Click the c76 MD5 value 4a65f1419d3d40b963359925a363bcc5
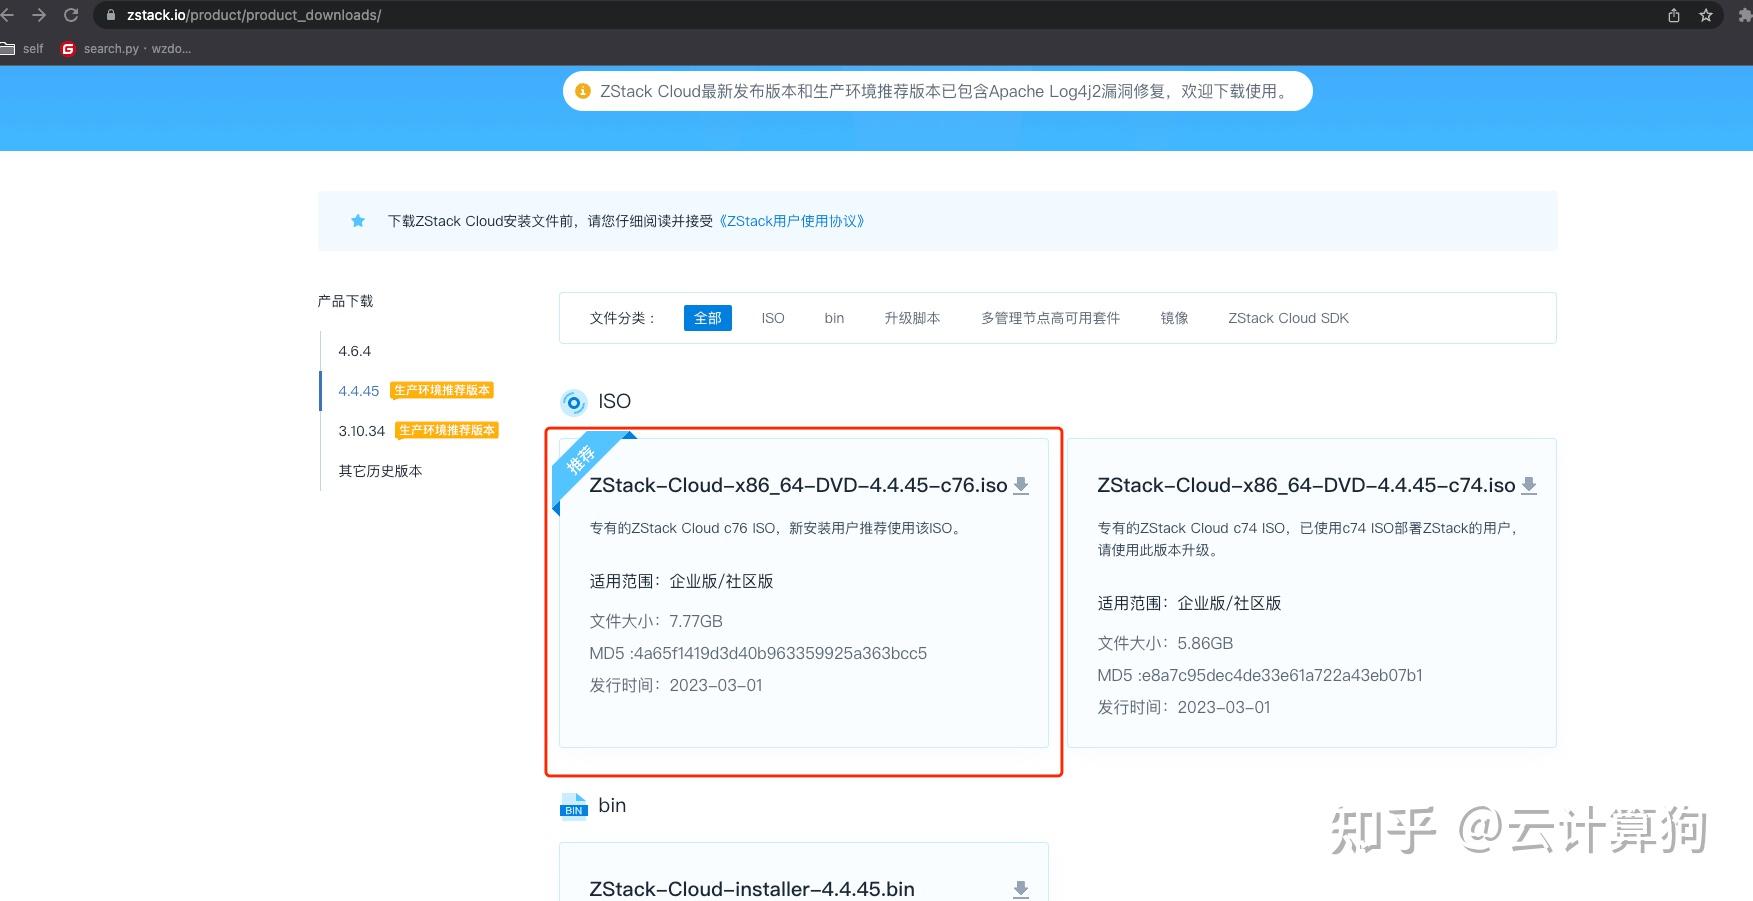The height and width of the screenshot is (901, 1753). click(x=780, y=653)
